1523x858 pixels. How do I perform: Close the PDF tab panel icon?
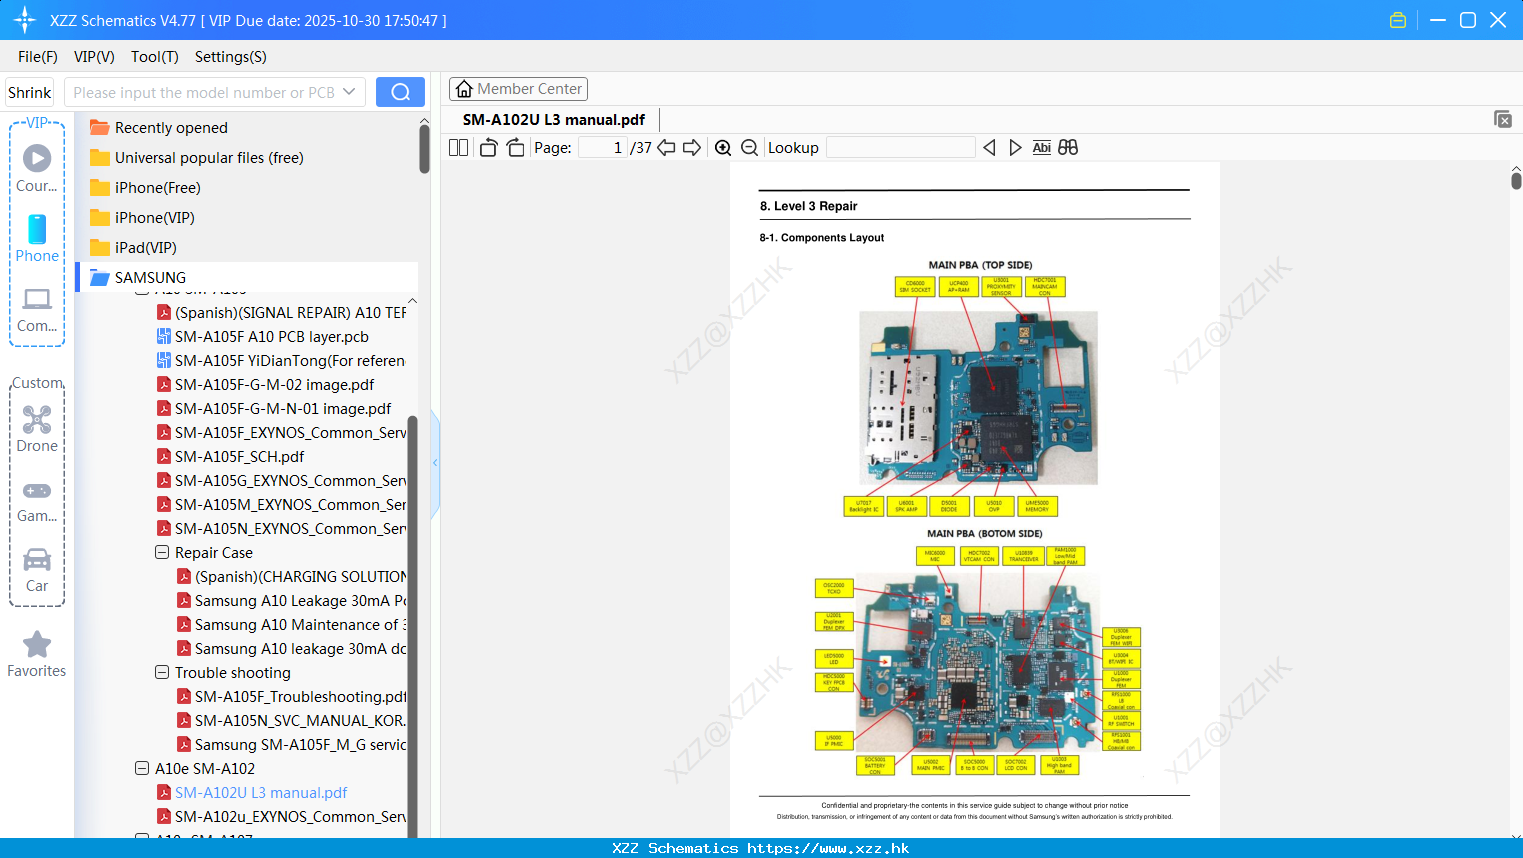tap(1503, 119)
